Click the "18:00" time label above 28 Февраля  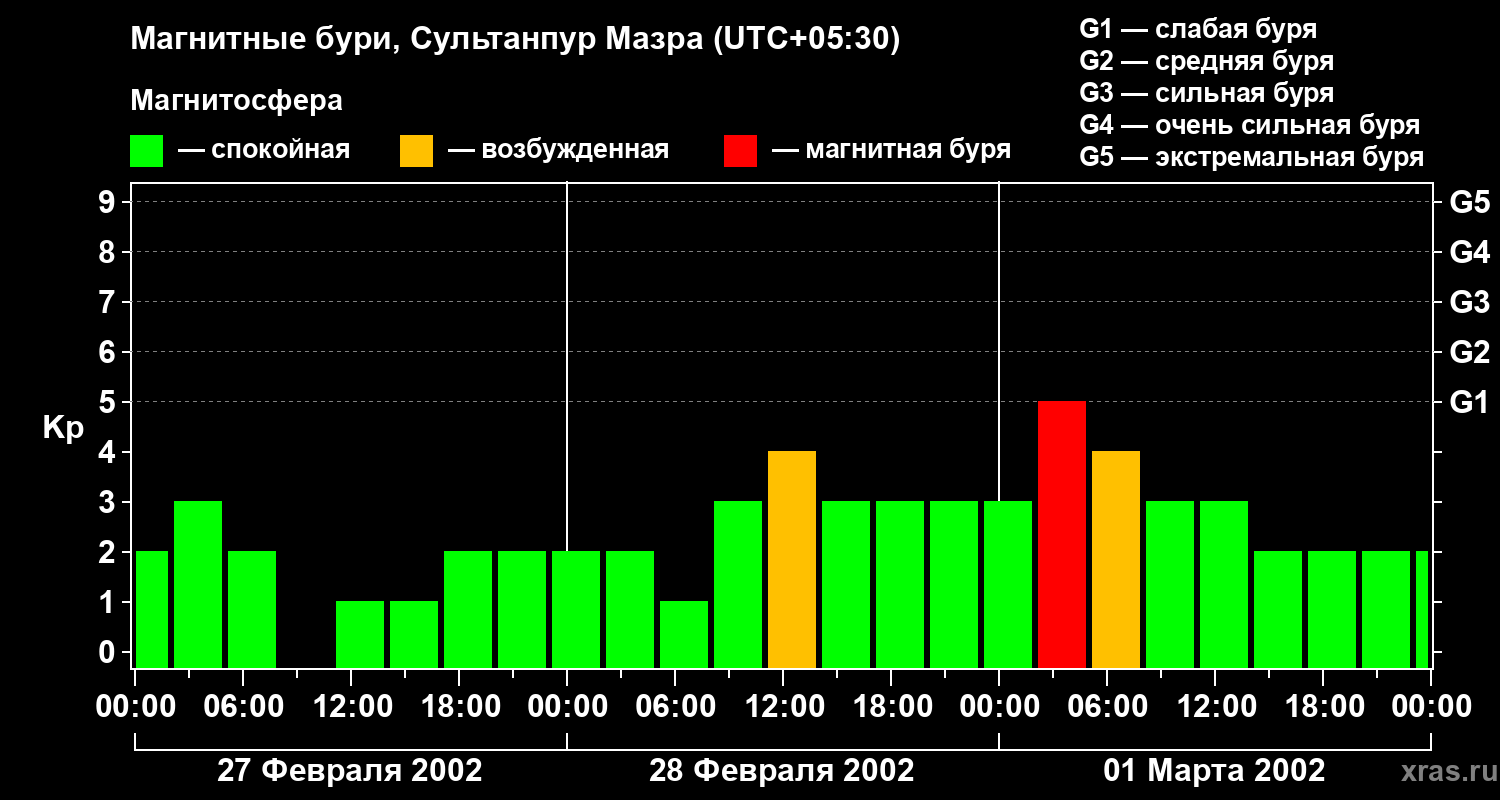tap(891, 707)
